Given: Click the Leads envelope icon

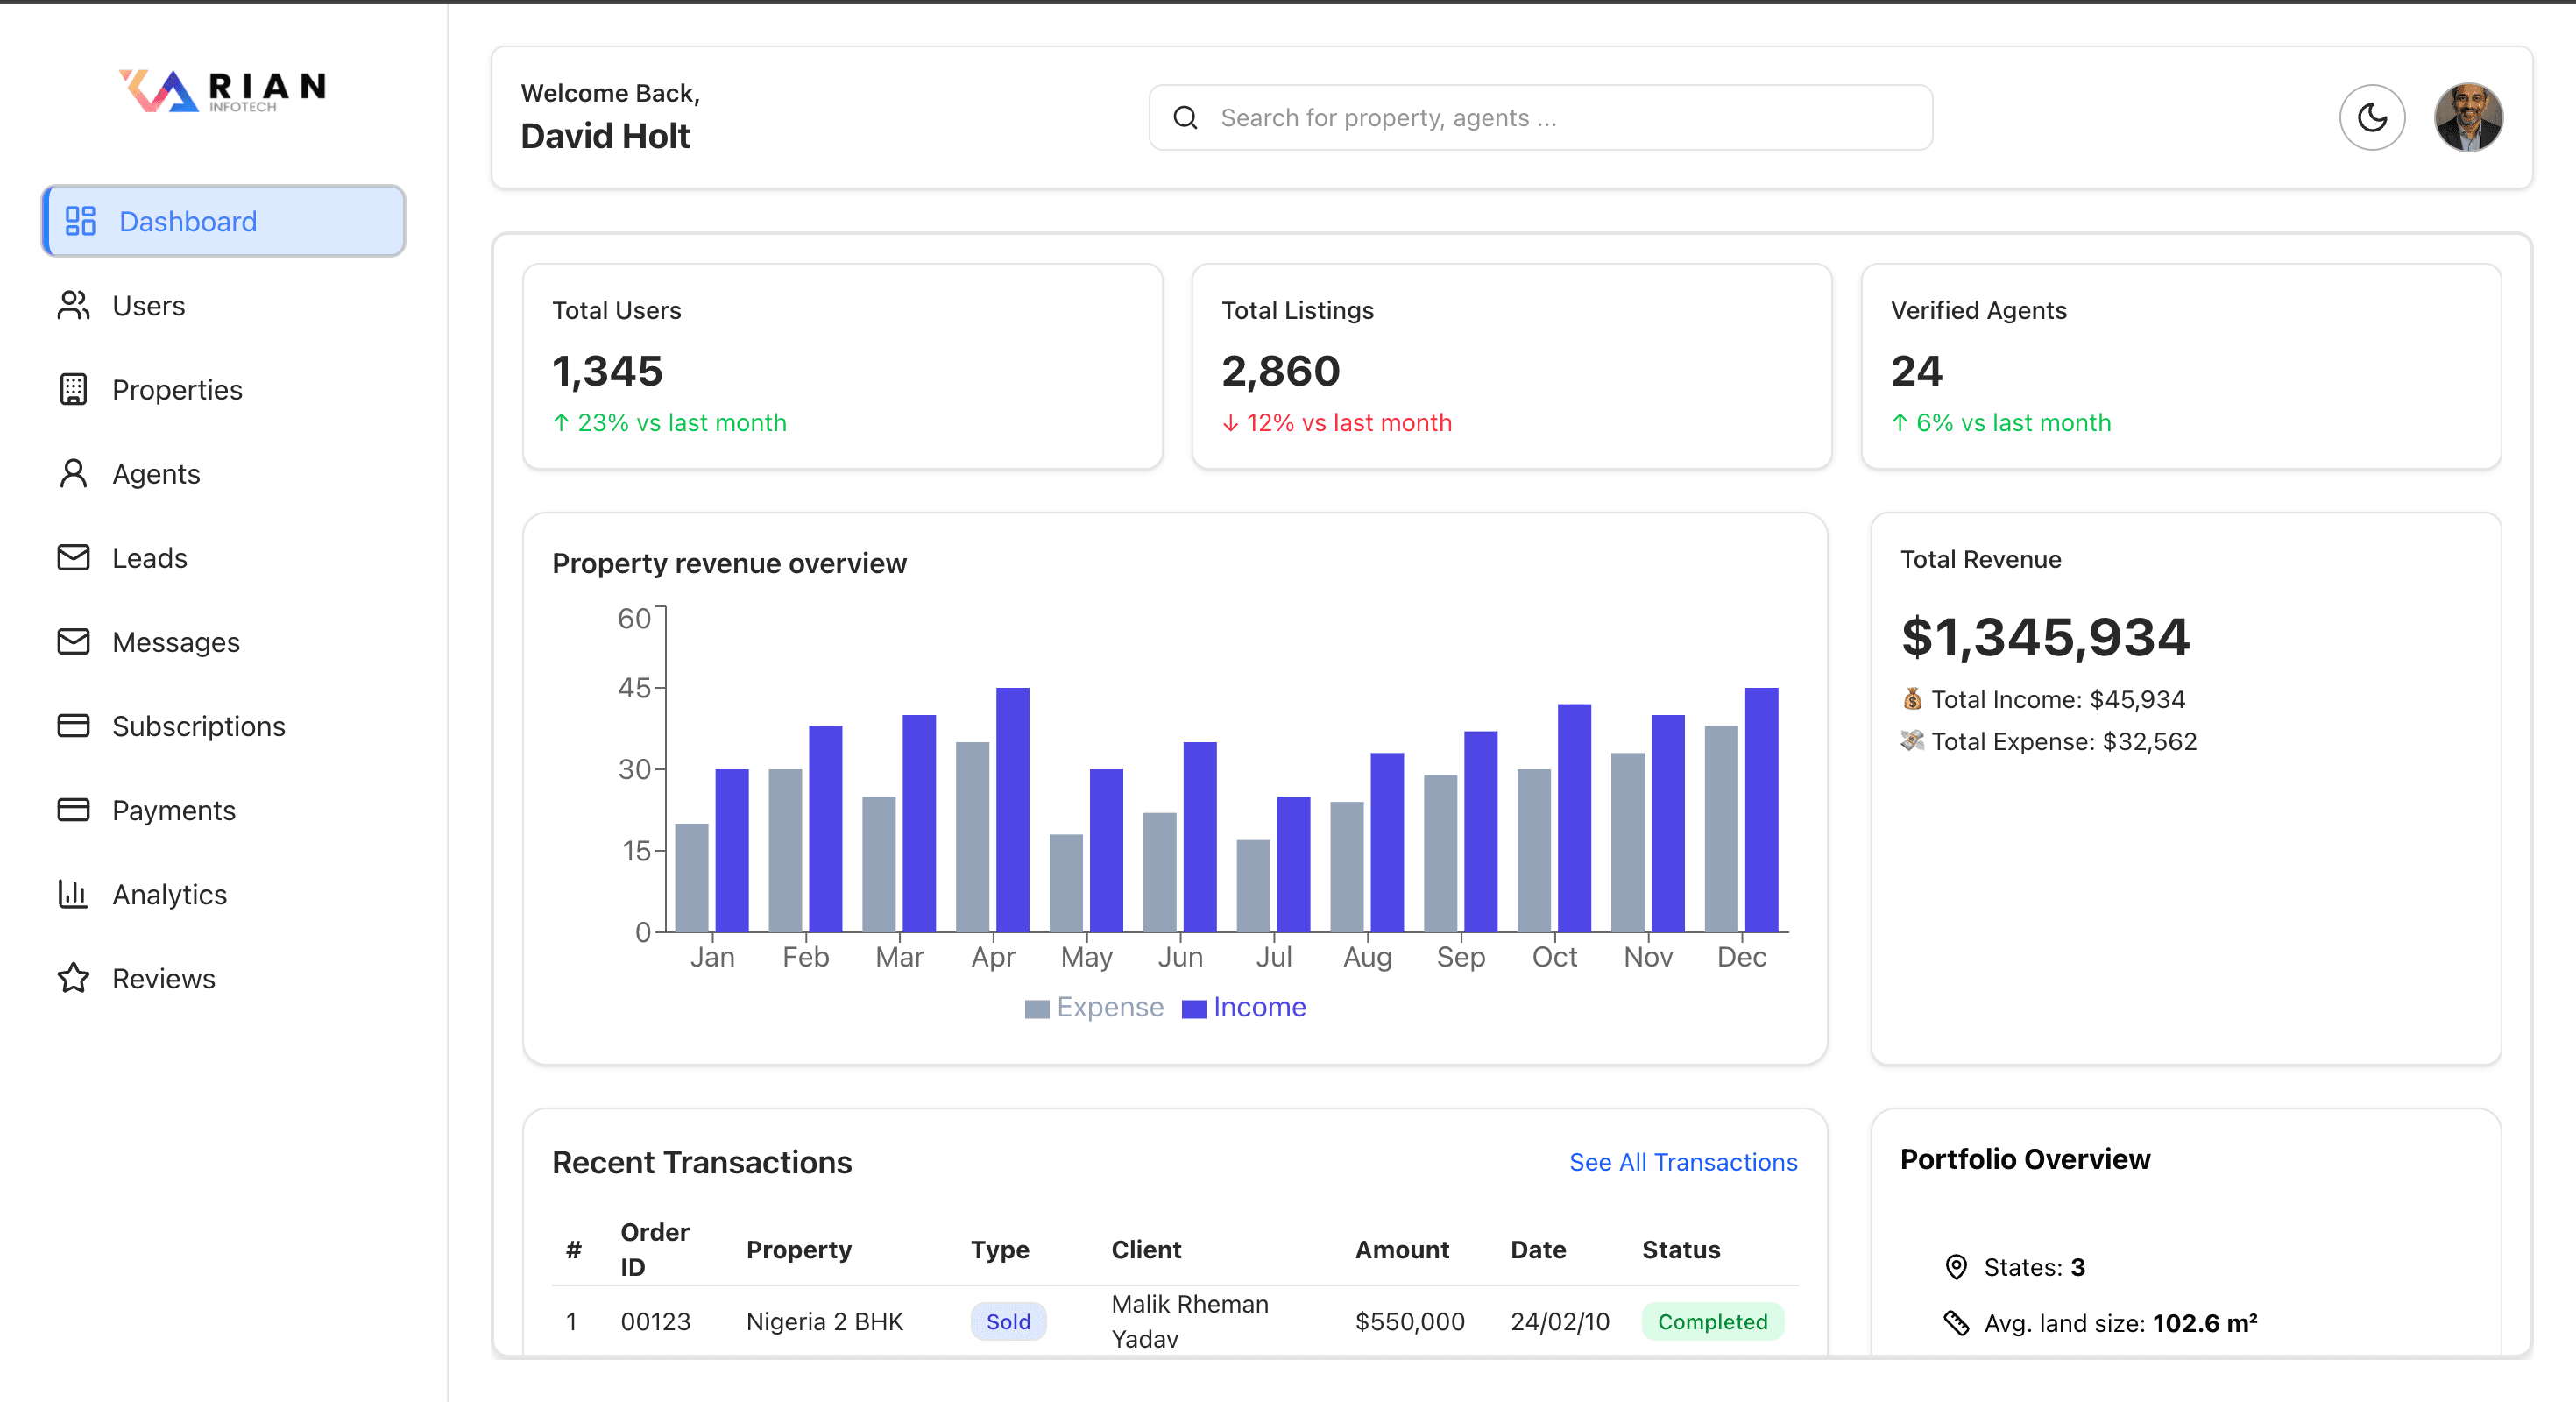Looking at the screenshot, I should click(x=73, y=557).
